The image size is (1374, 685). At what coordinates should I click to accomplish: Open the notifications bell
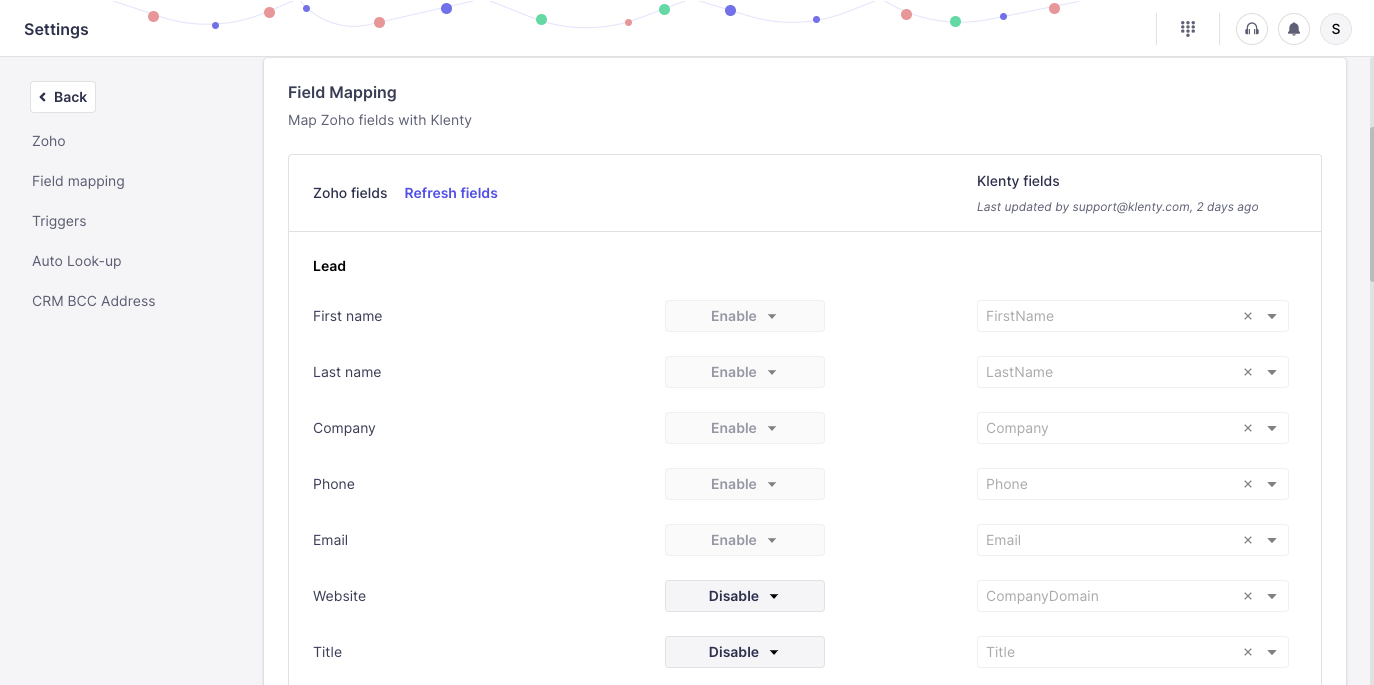1294,29
